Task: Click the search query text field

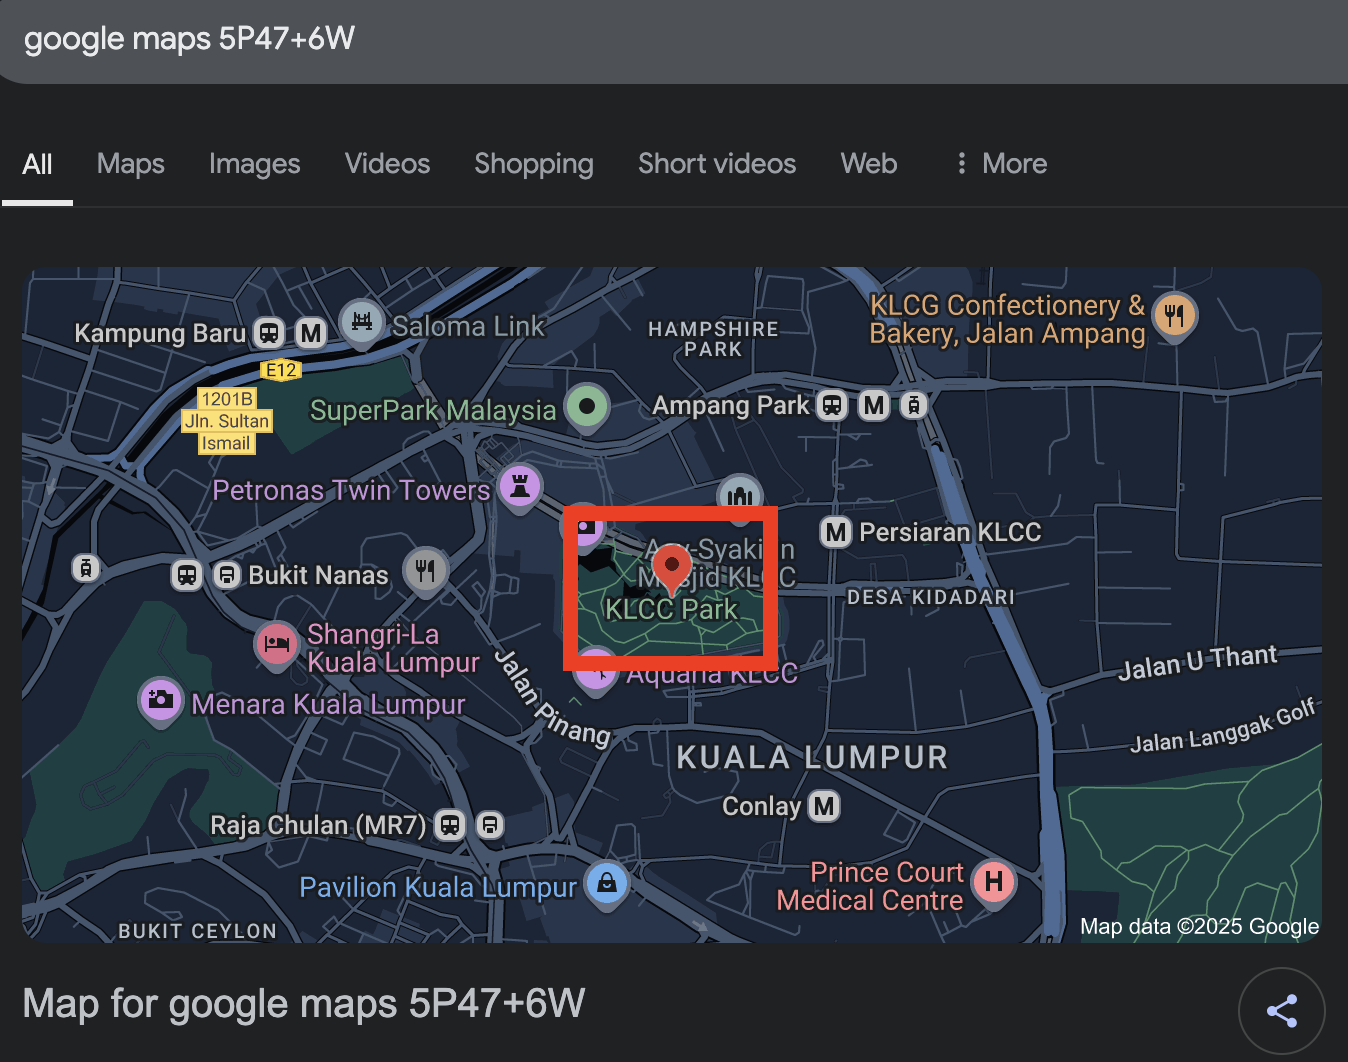Action: coord(674,40)
